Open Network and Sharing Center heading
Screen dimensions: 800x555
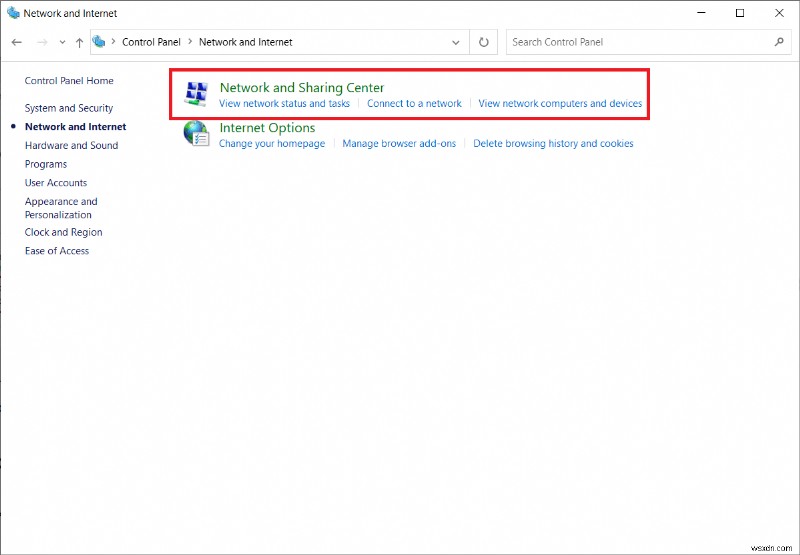302,88
